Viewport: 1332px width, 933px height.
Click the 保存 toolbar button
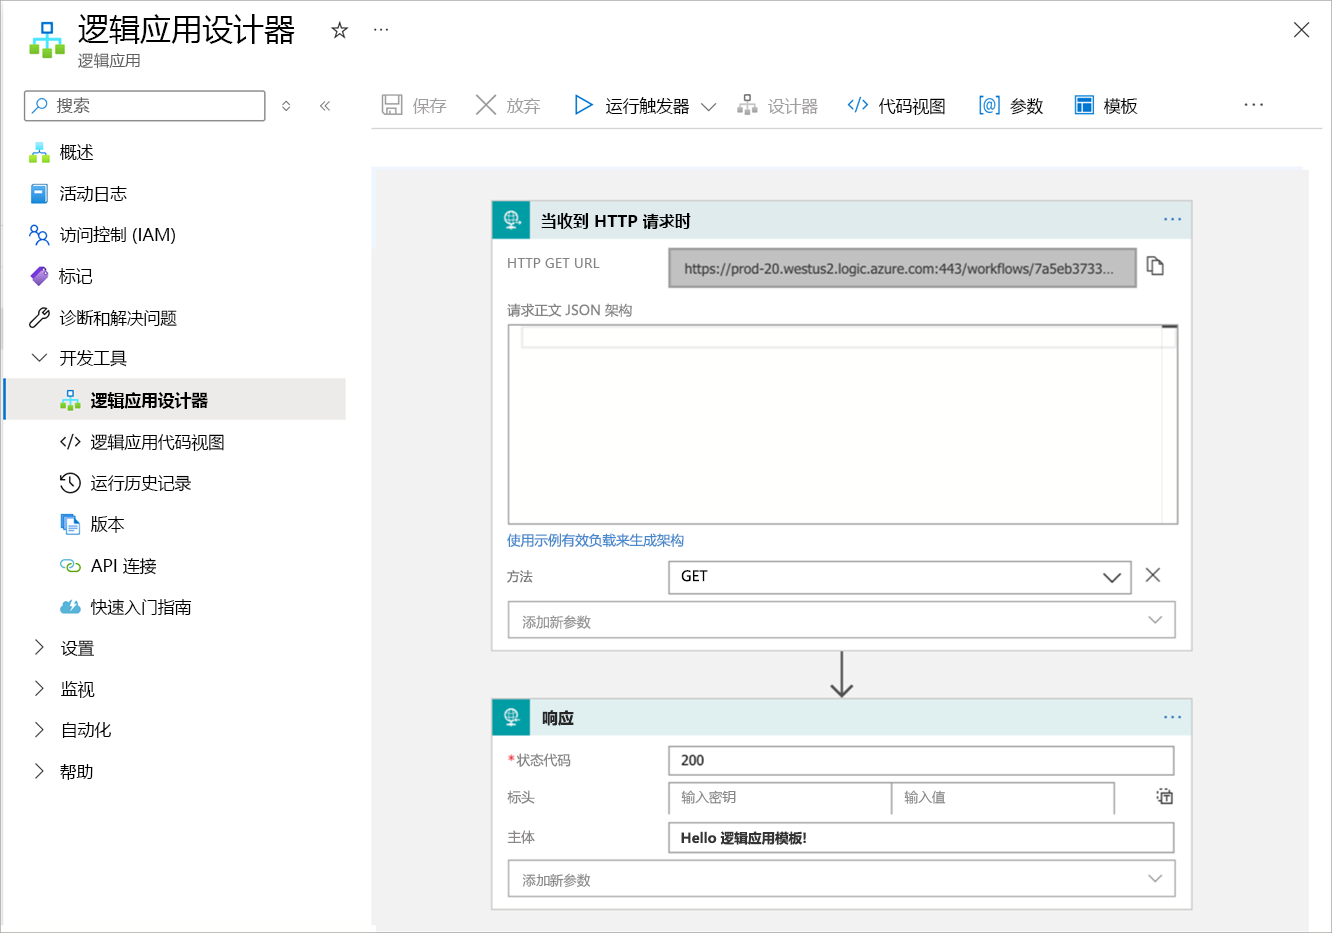coord(414,105)
